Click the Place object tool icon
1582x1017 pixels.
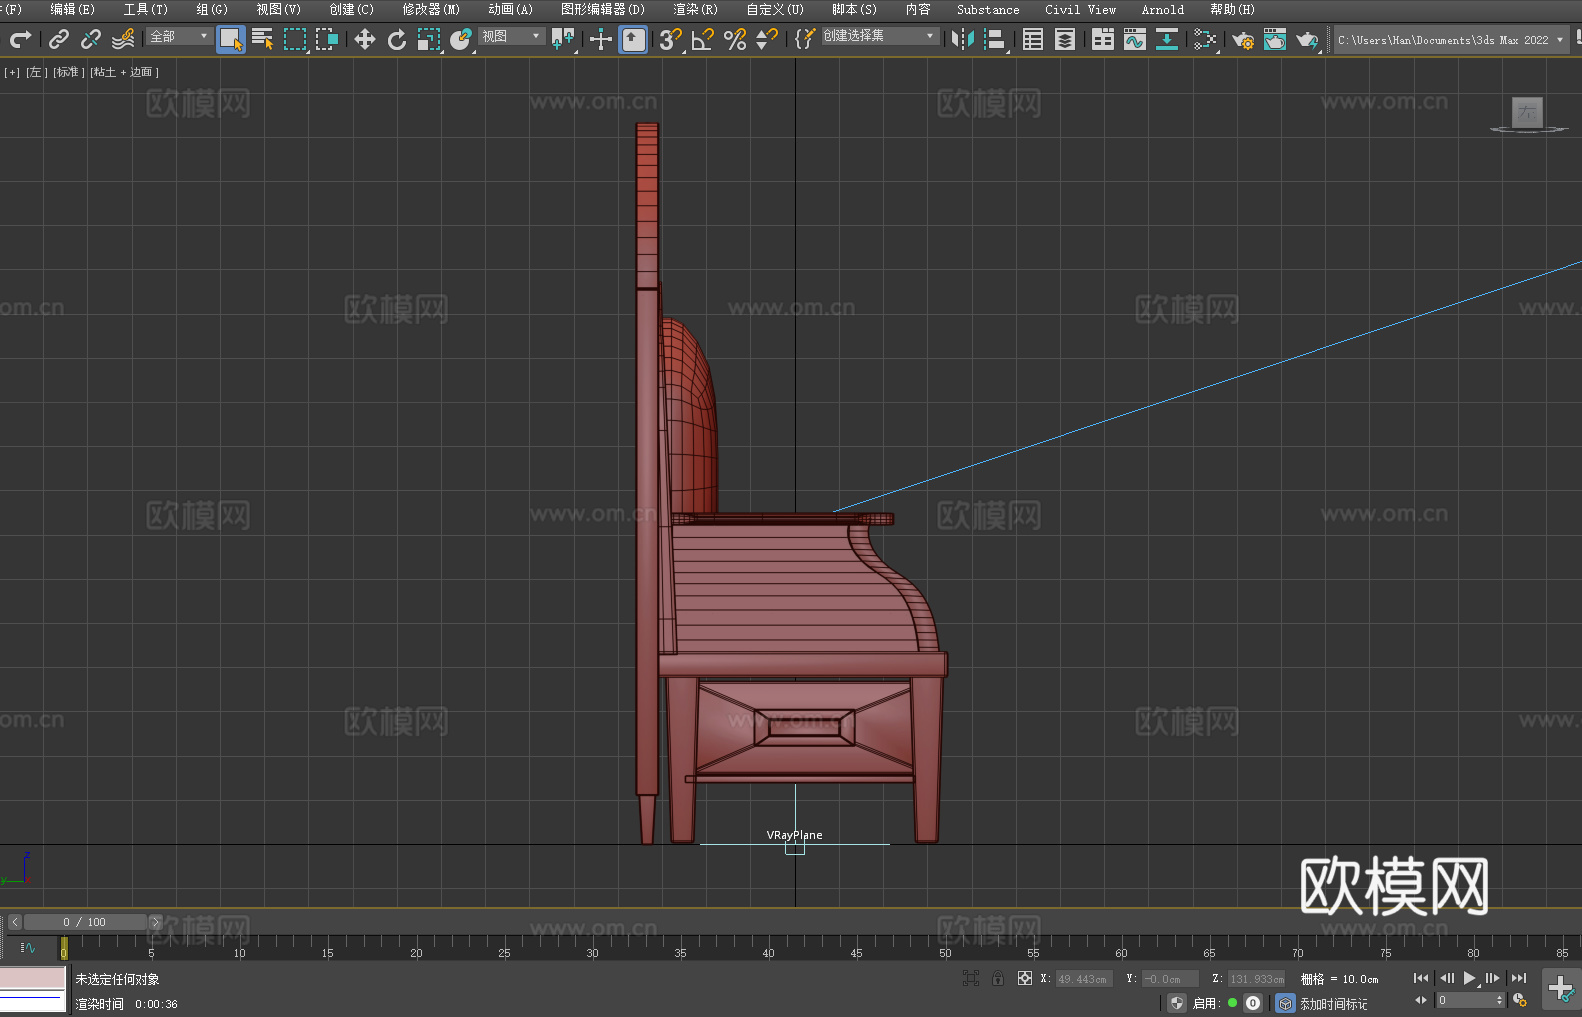pyautogui.click(x=461, y=39)
